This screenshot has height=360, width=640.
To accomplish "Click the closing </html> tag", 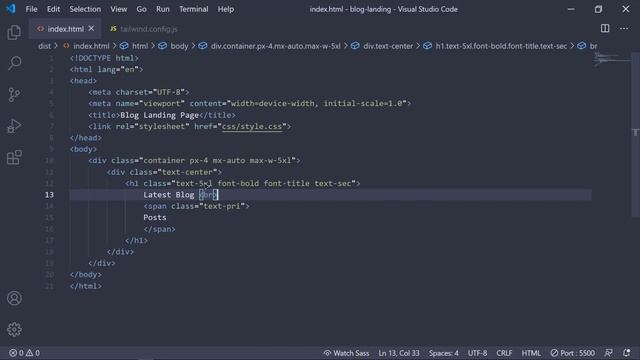I will [x=86, y=286].
